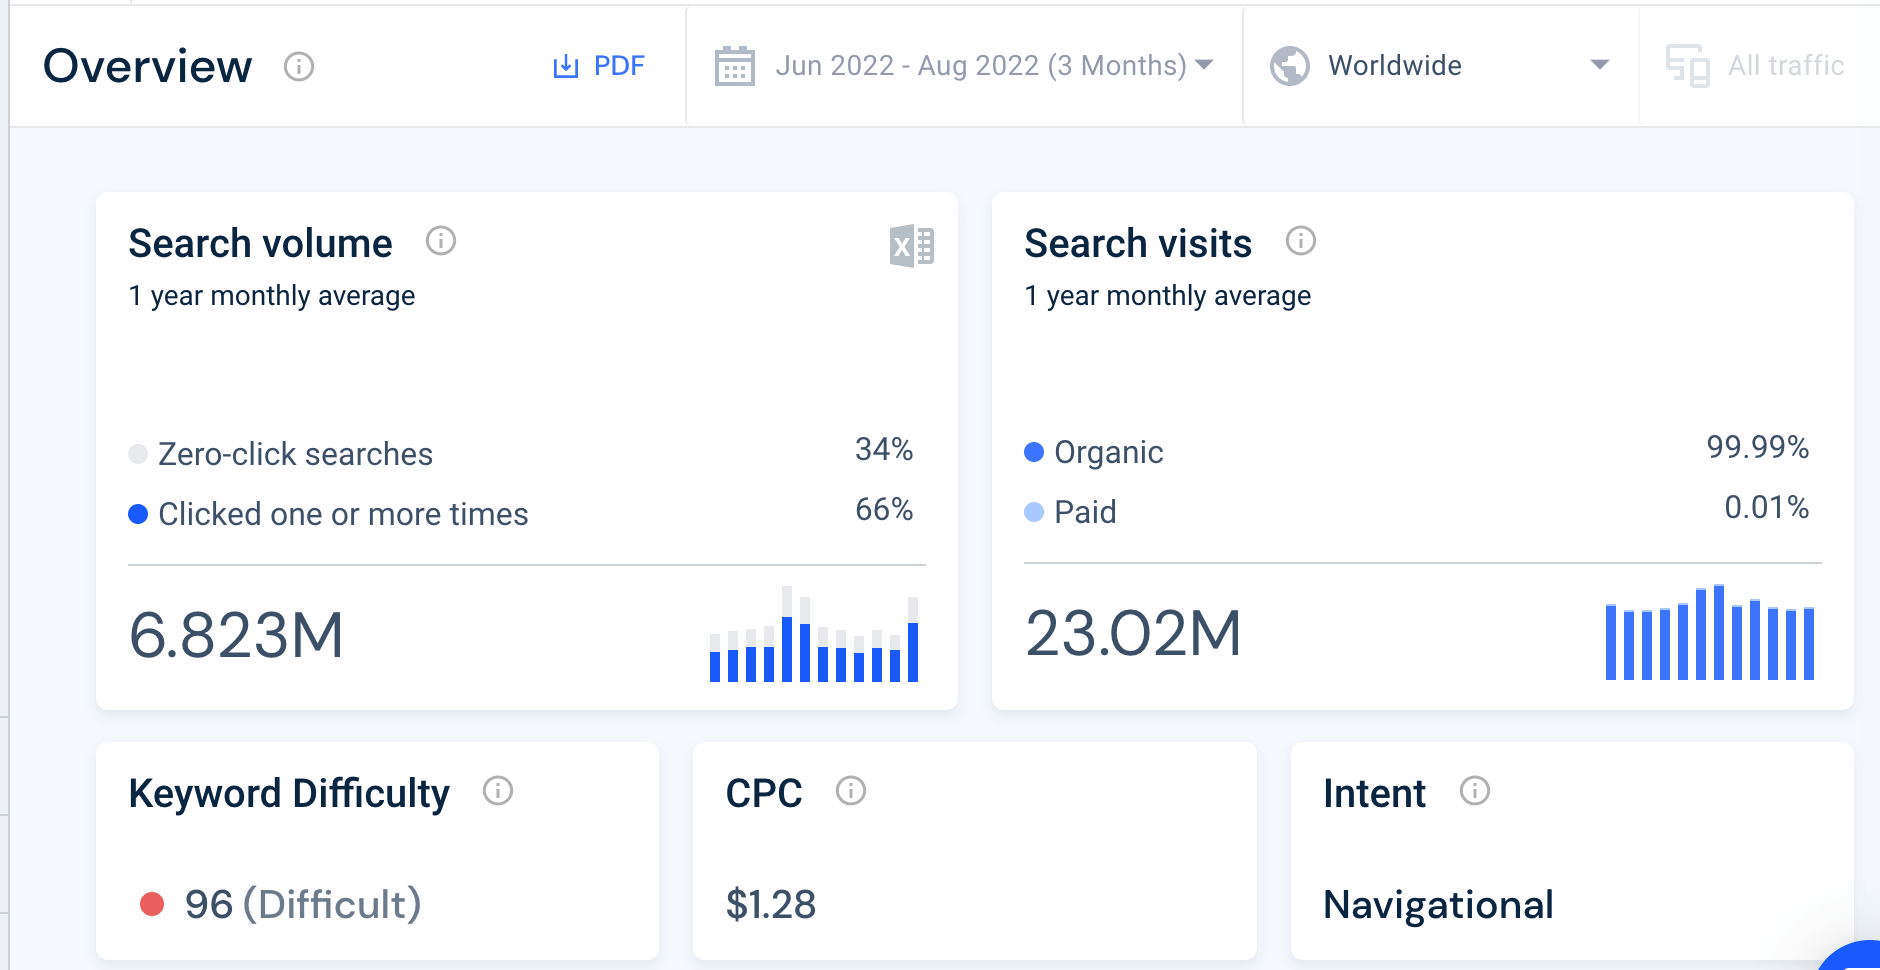Image resolution: width=1880 pixels, height=970 pixels.
Task: Click the Search visits bar chart
Action: pyautogui.click(x=1709, y=634)
